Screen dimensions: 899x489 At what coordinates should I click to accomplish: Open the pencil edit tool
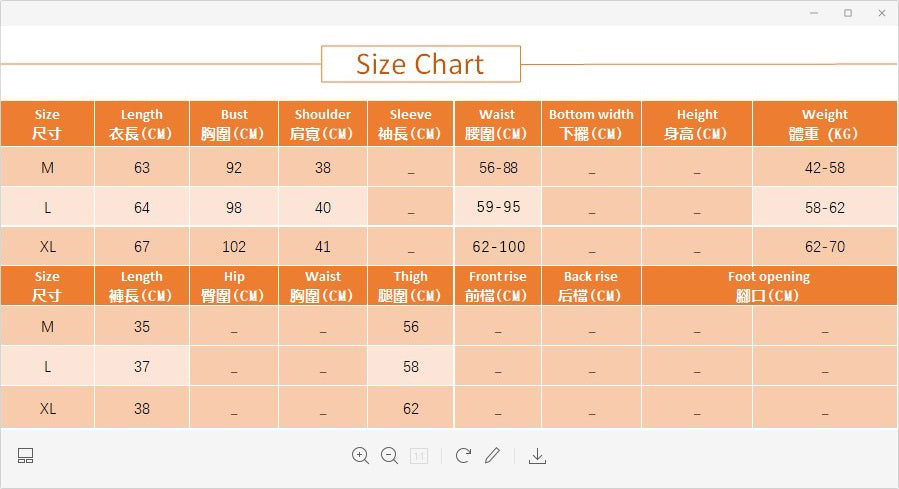pyautogui.click(x=492, y=456)
